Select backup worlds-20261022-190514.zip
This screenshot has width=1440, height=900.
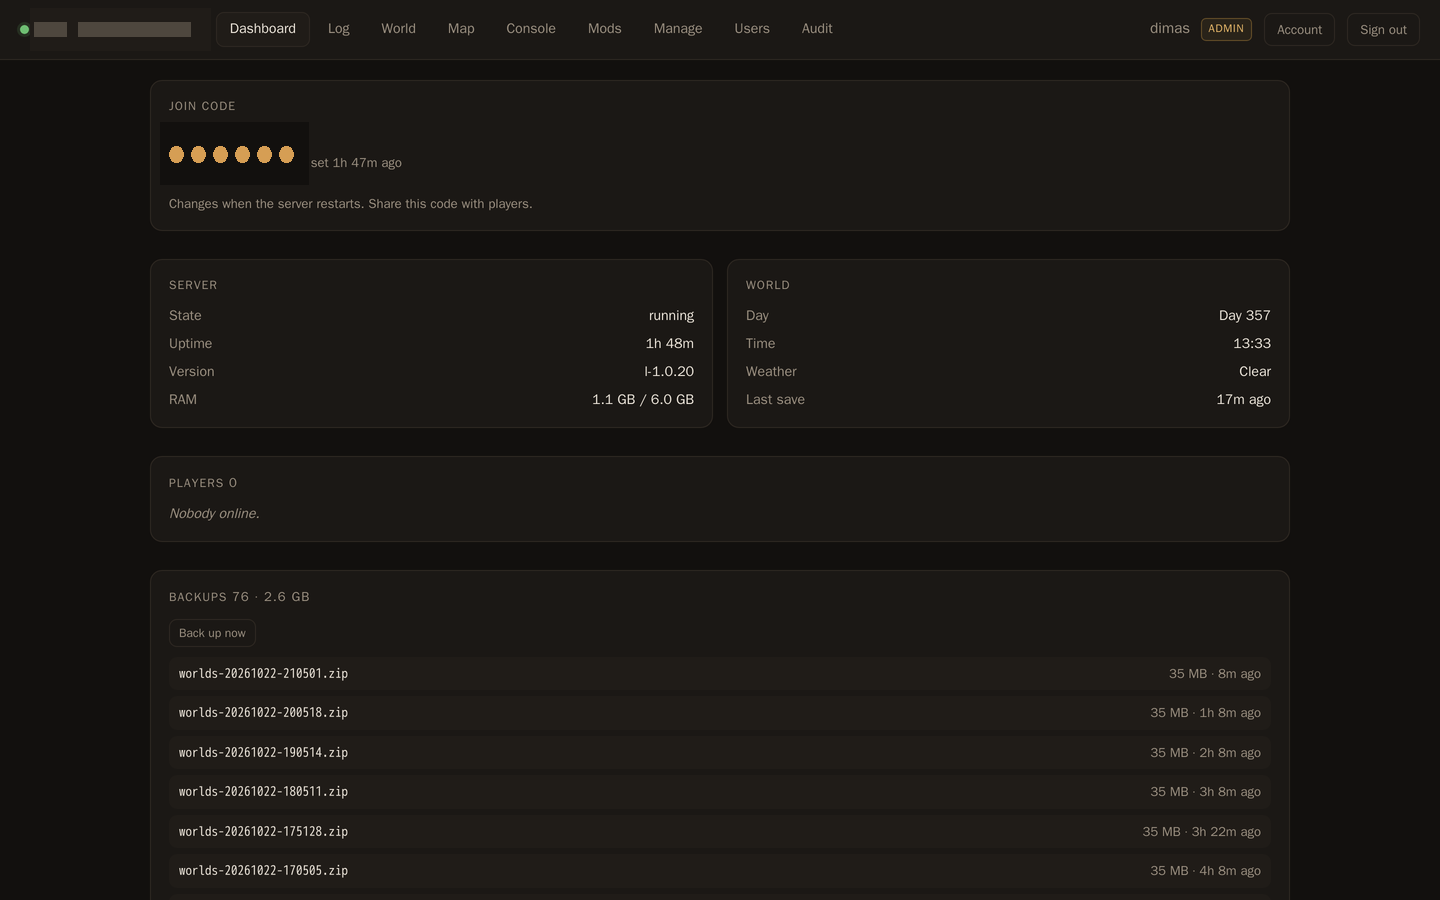point(720,753)
